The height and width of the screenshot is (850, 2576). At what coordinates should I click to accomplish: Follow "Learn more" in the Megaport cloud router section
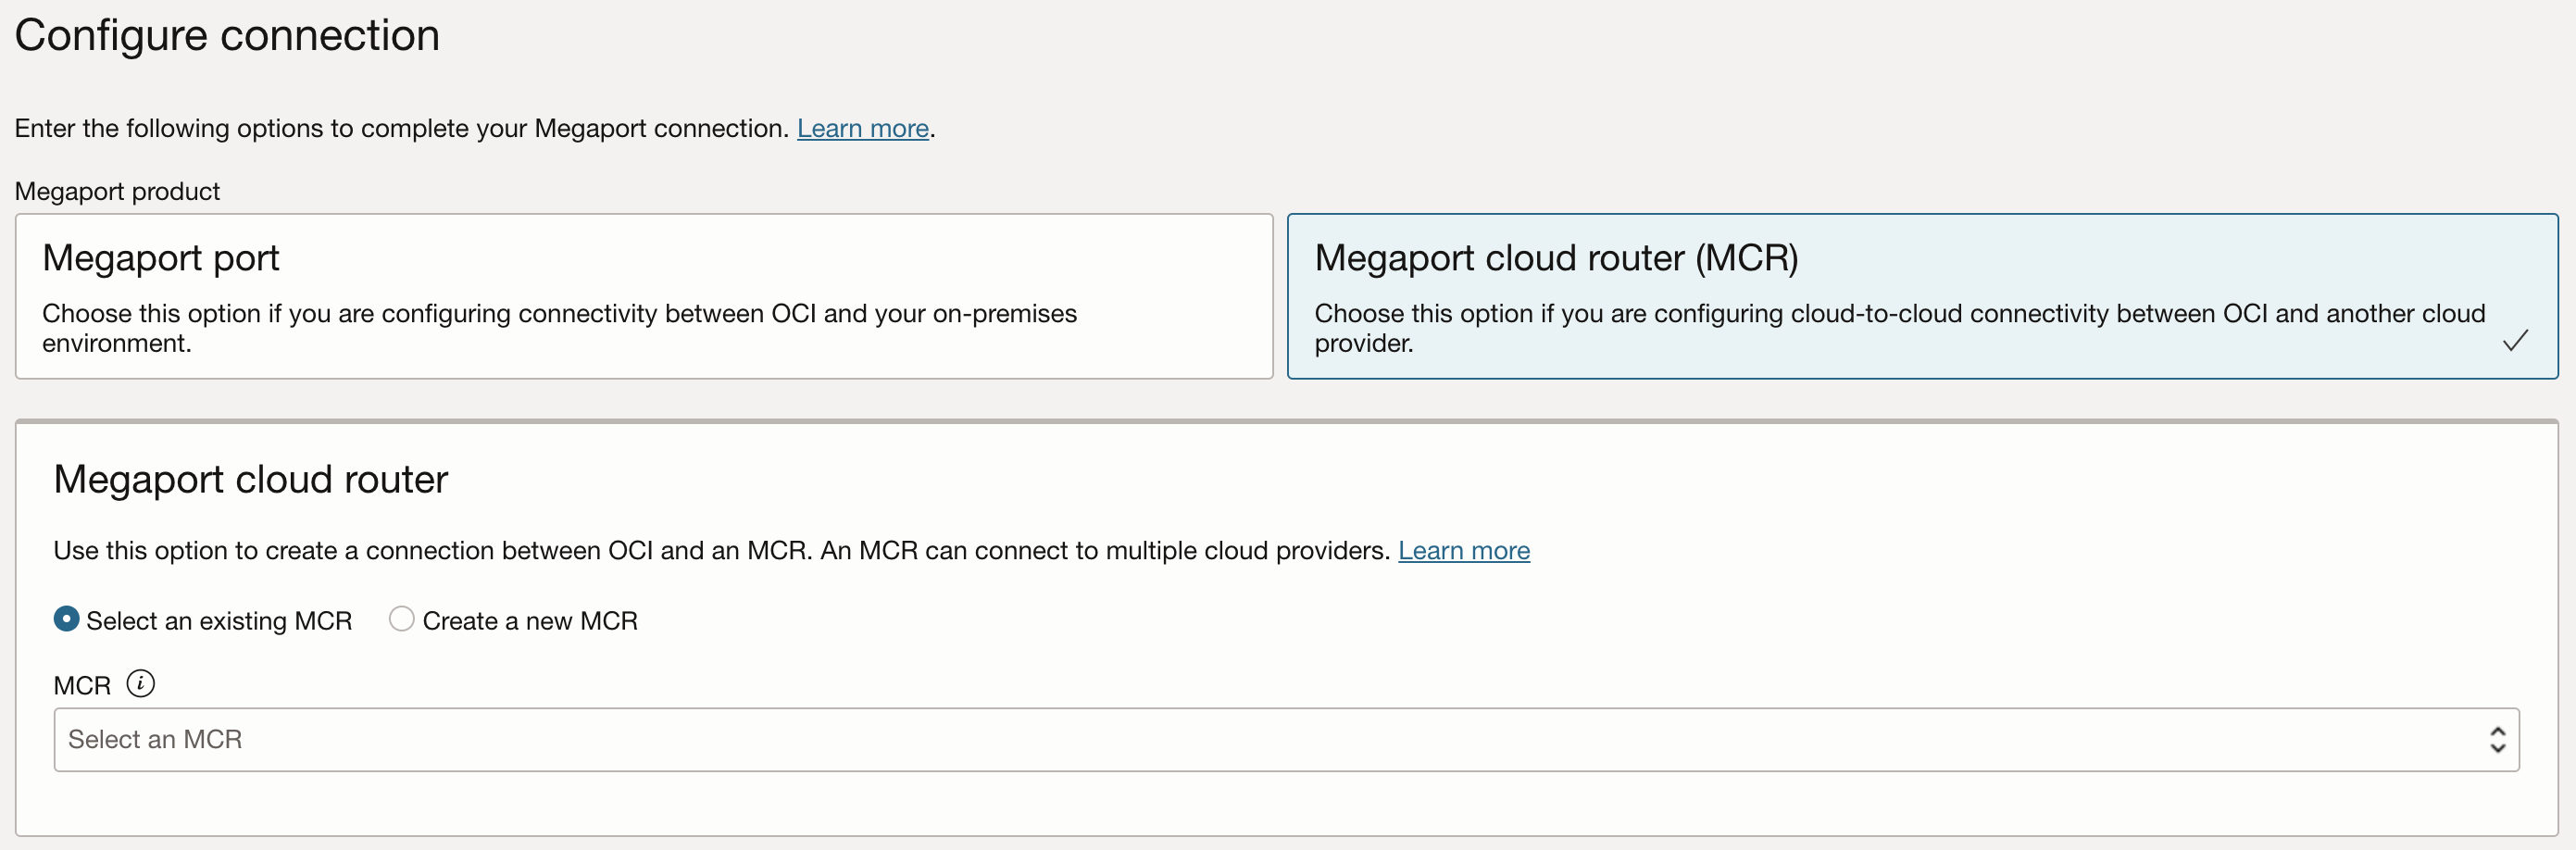coord(1464,550)
